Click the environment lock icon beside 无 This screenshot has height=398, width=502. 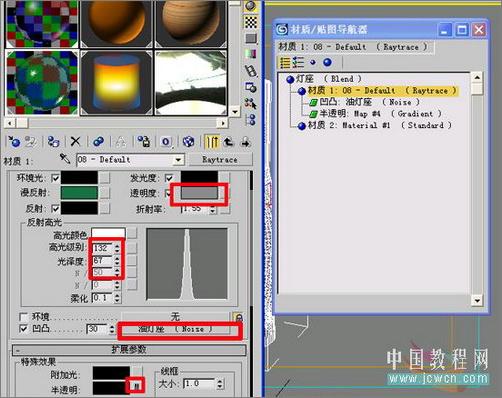238,317
